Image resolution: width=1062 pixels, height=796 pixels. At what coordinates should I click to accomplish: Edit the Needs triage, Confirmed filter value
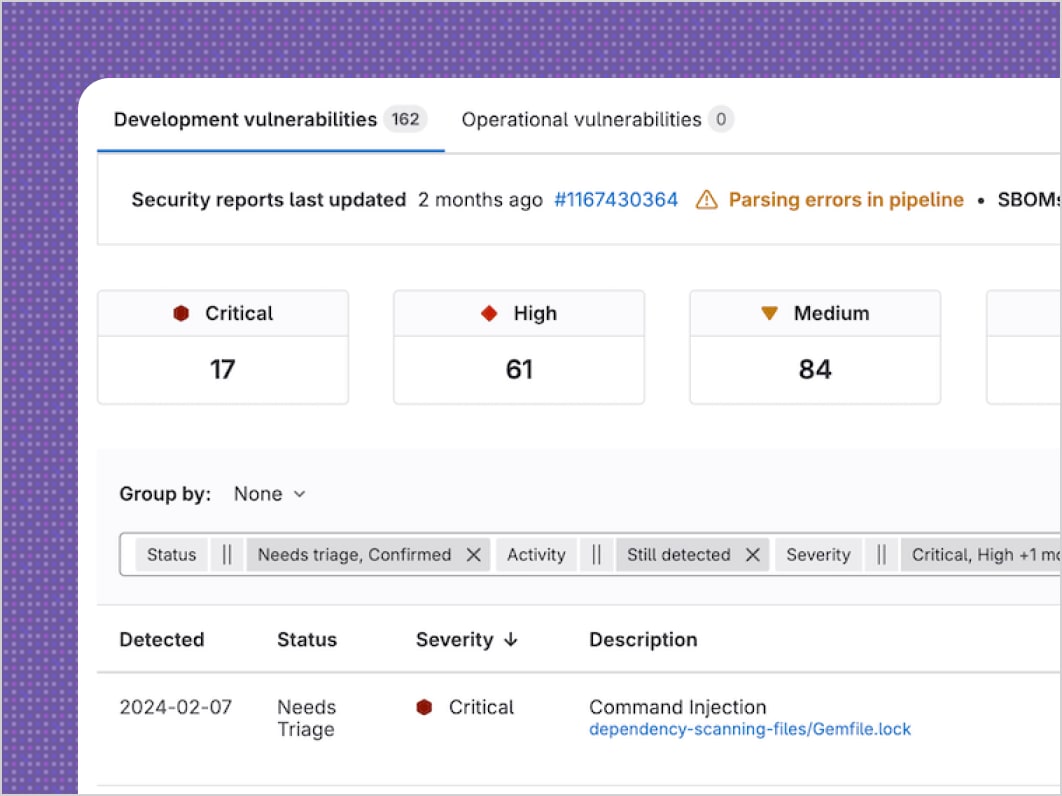click(x=354, y=555)
